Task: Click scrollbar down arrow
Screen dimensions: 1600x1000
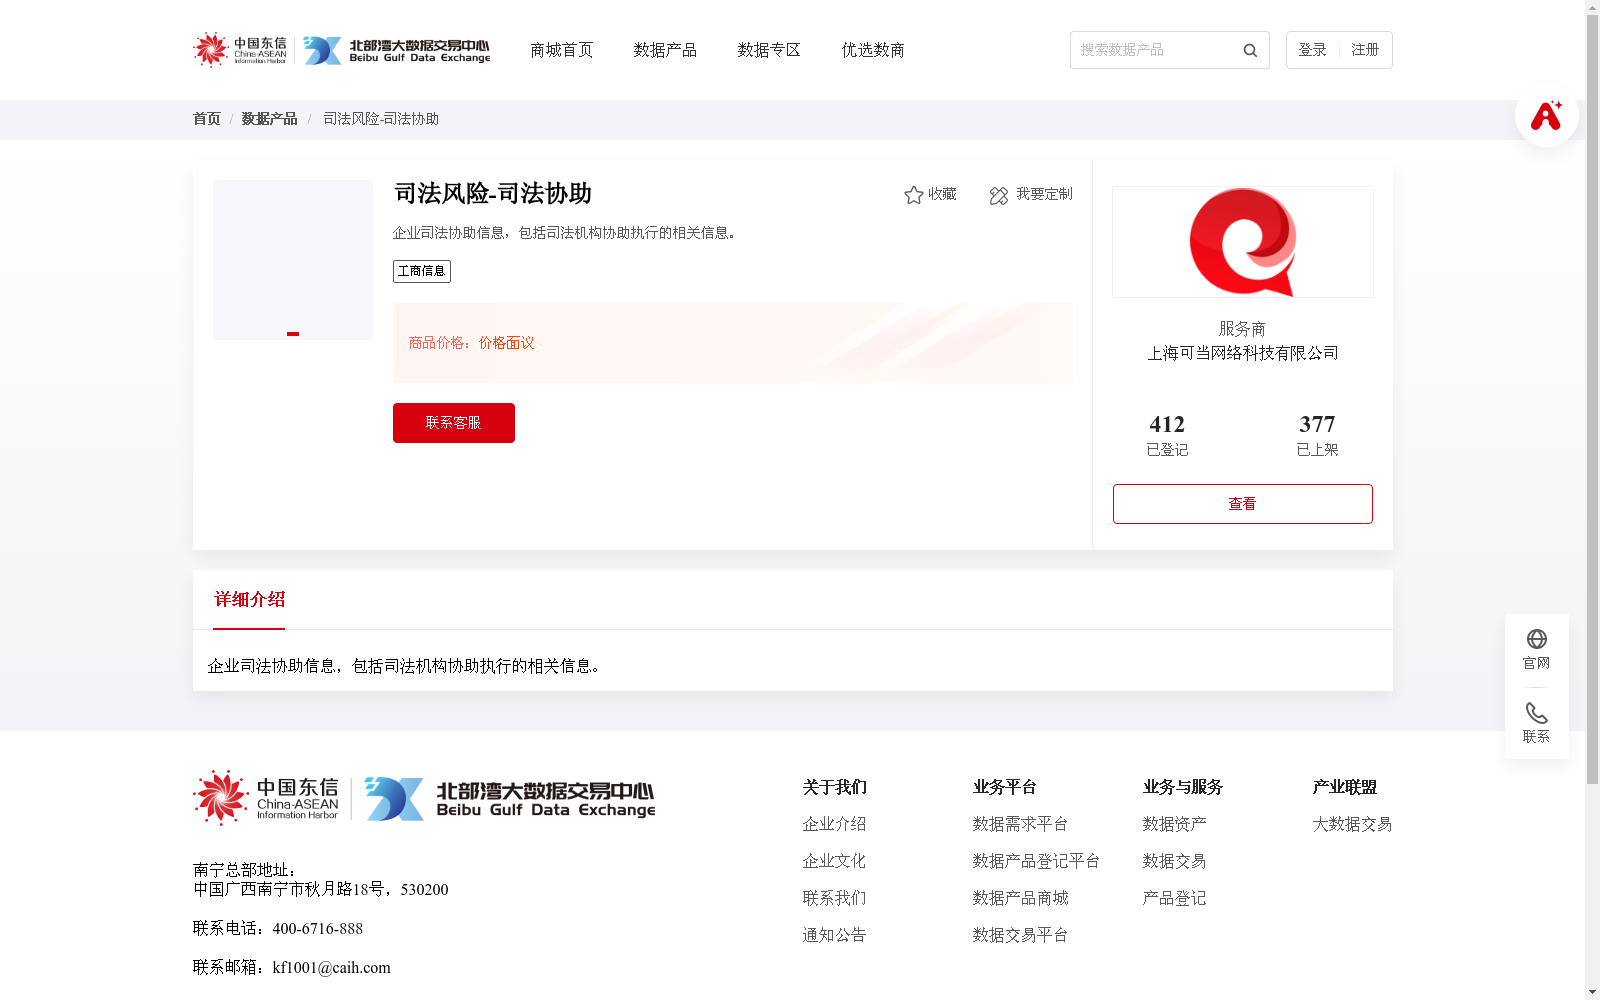Action: [x=1592, y=992]
